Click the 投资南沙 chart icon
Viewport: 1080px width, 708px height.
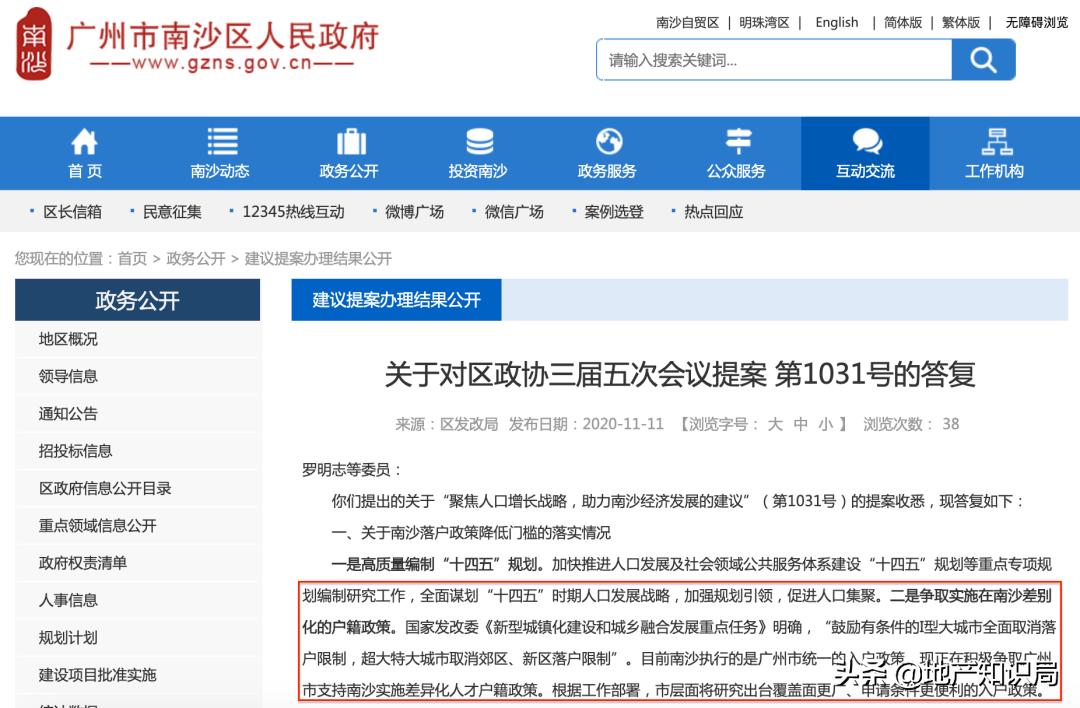(481, 144)
